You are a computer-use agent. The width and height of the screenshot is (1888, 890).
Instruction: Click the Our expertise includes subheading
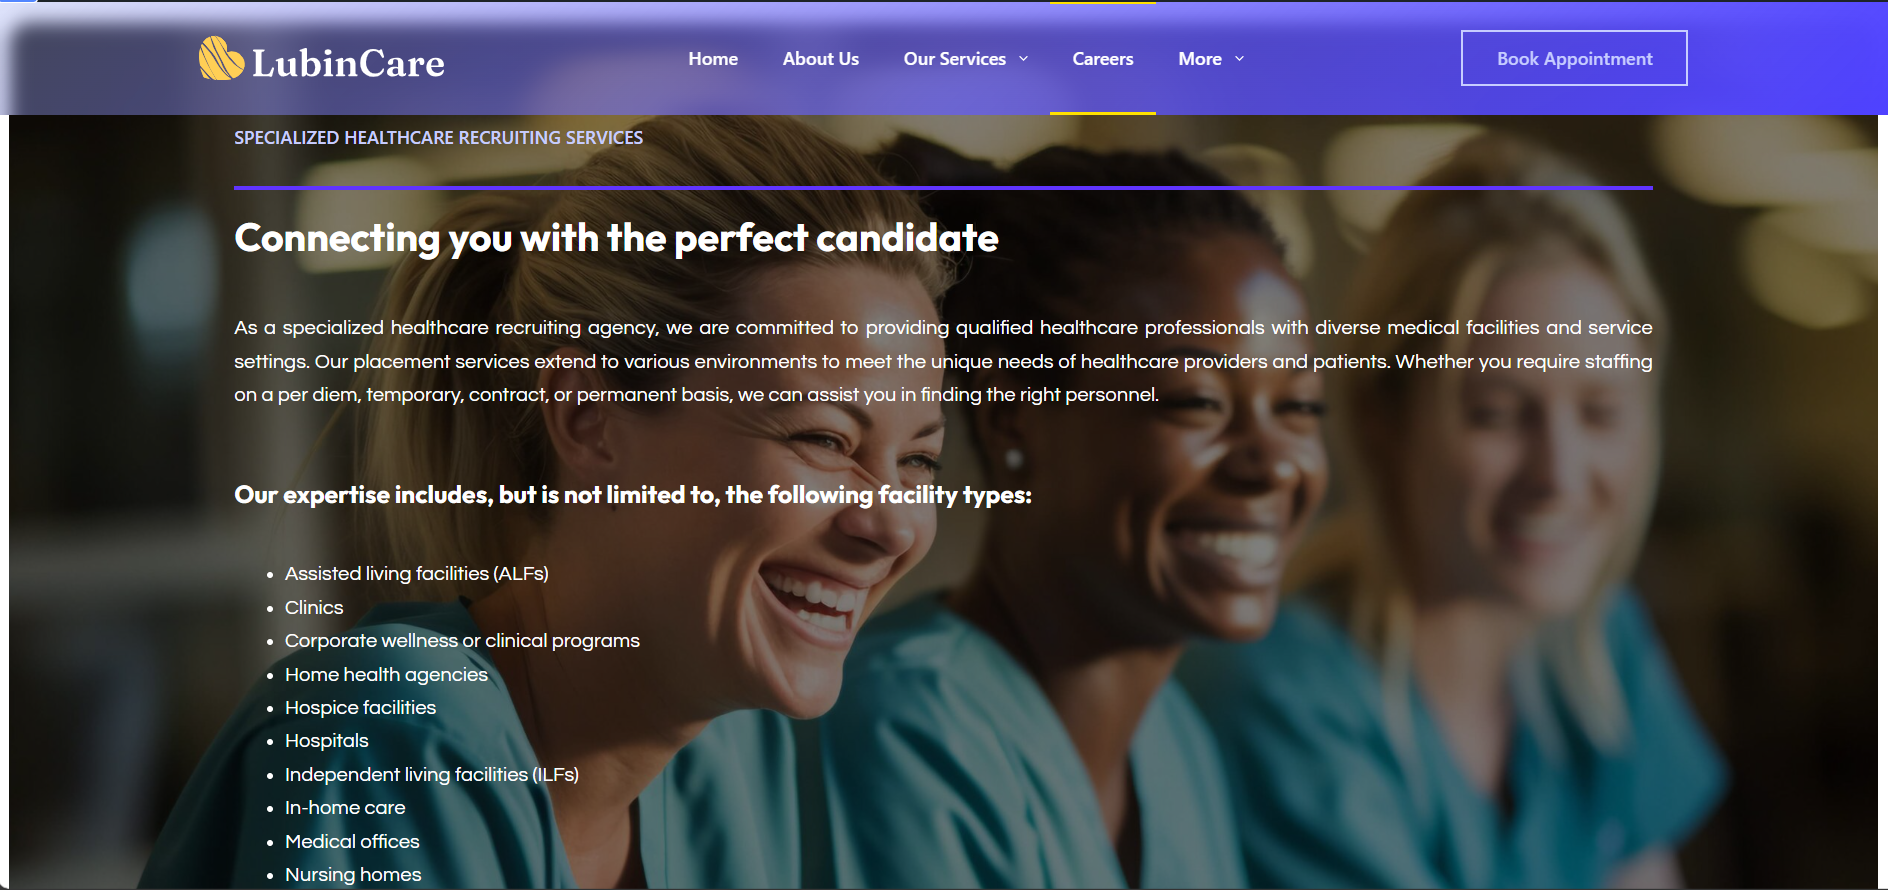tap(632, 495)
